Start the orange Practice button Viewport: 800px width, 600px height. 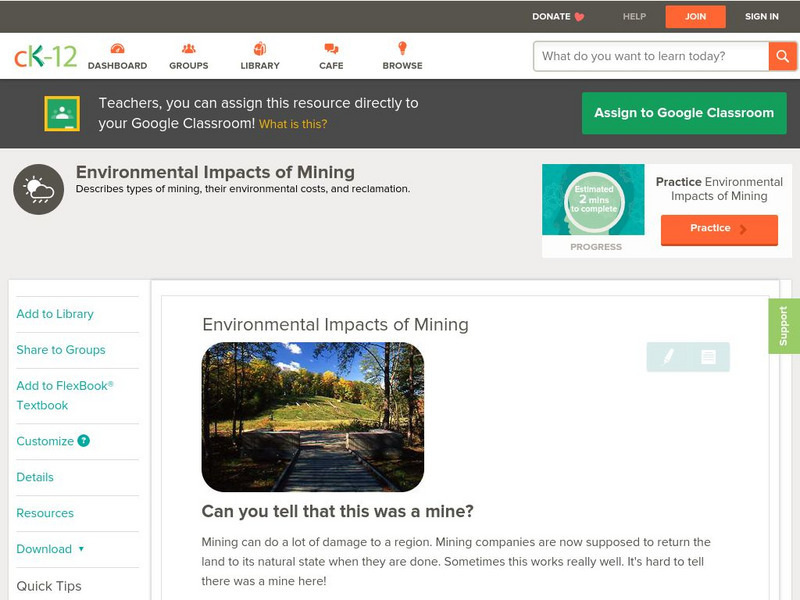pos(718,229)
